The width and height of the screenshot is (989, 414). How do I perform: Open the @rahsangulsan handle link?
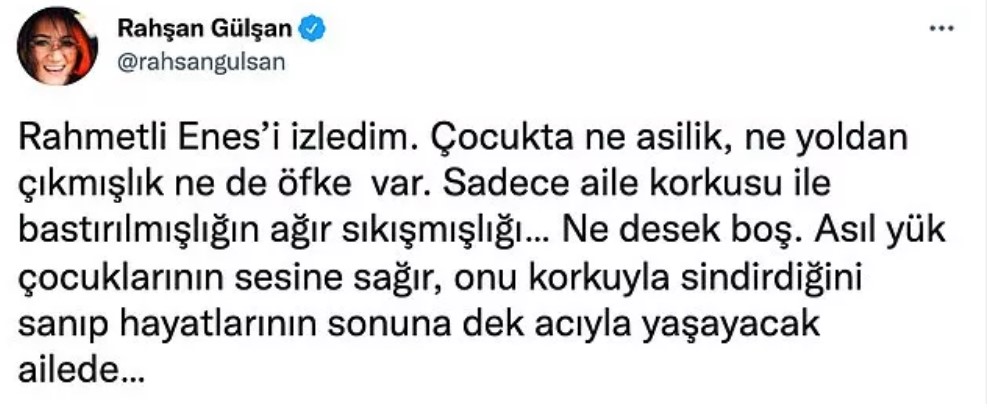point(196,59)
